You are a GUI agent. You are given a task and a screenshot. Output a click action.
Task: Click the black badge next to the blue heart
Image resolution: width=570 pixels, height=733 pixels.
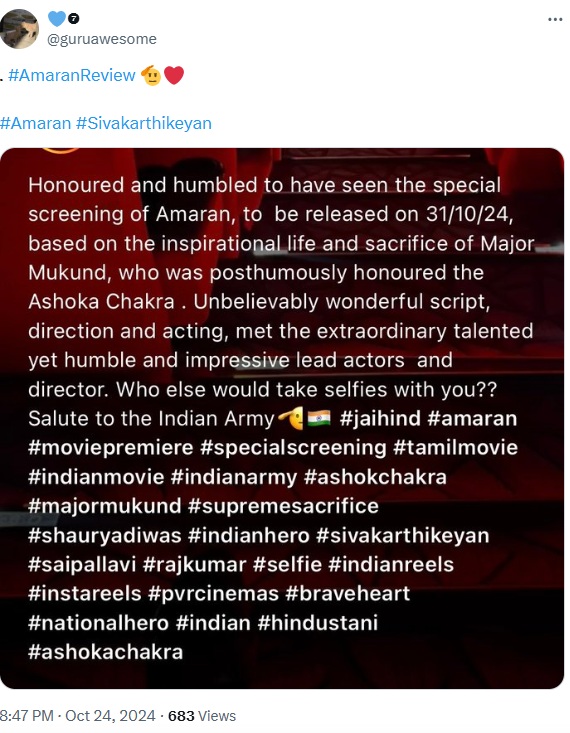click(73, 19)
